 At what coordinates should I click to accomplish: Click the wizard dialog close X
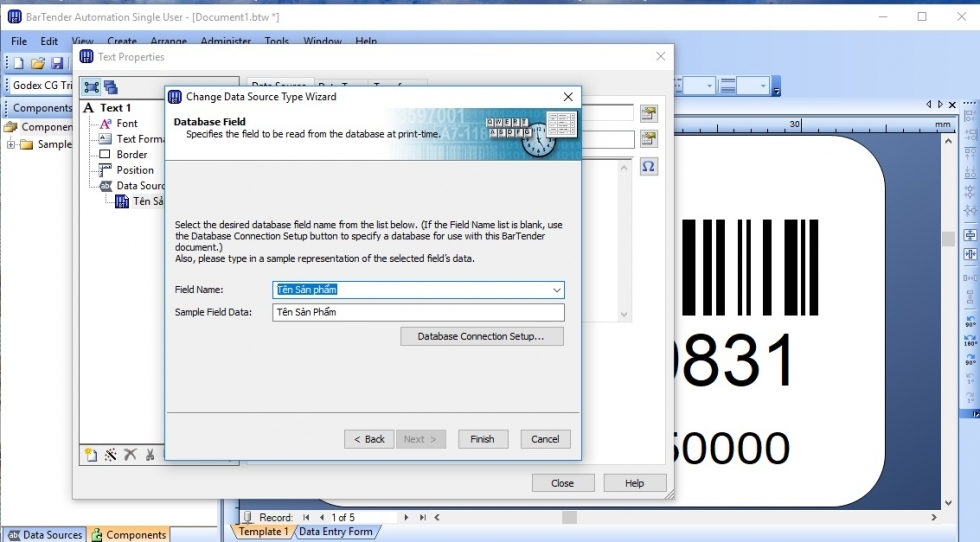click(x=568, y=97)
